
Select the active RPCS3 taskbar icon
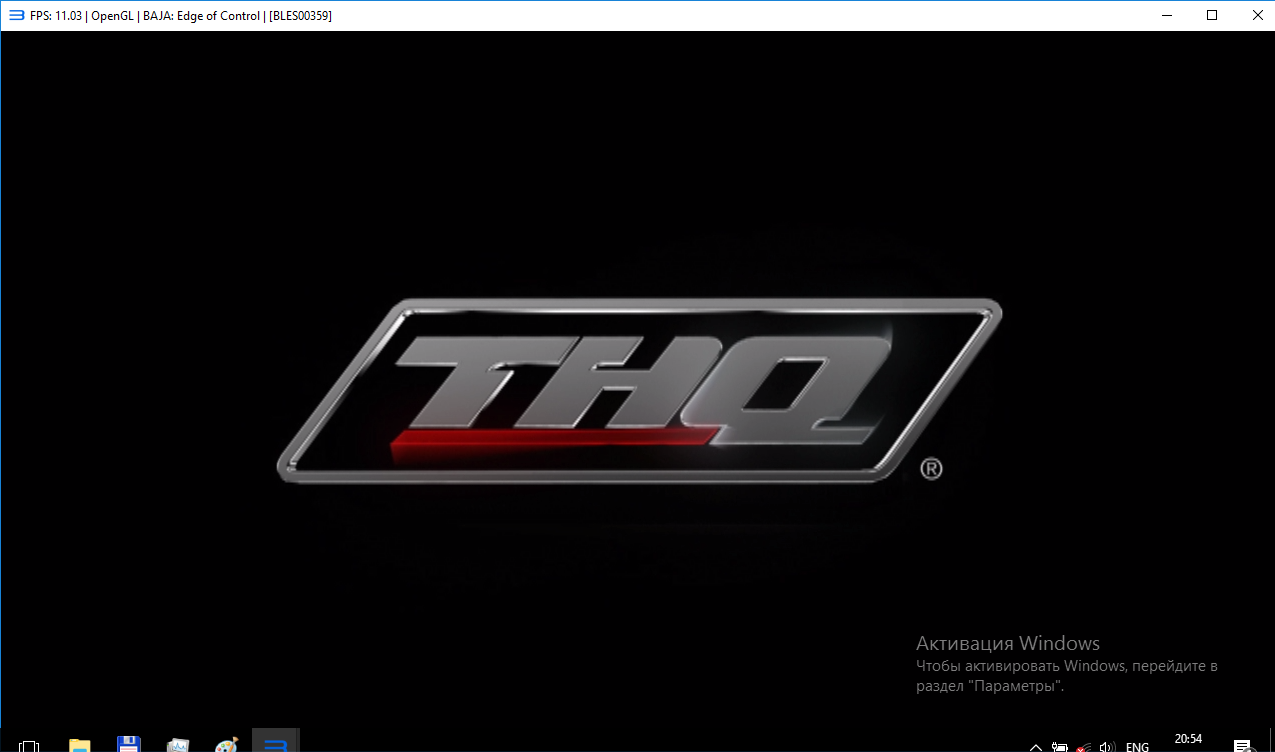[x=276, y=745]
